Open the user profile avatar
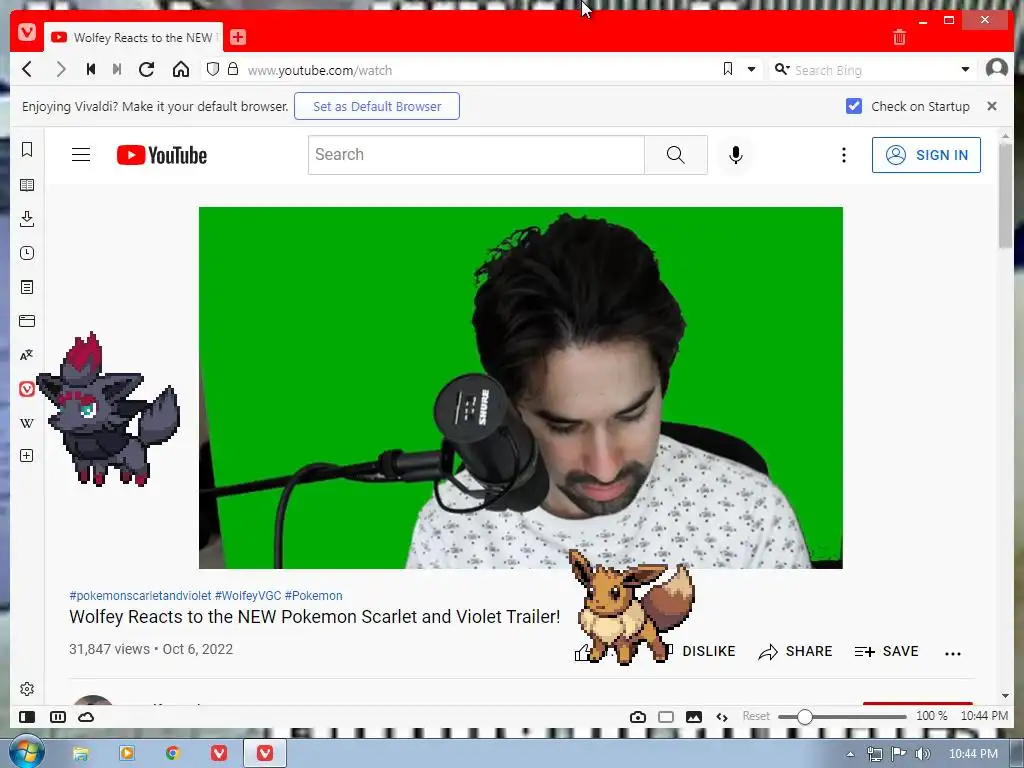 997,68
